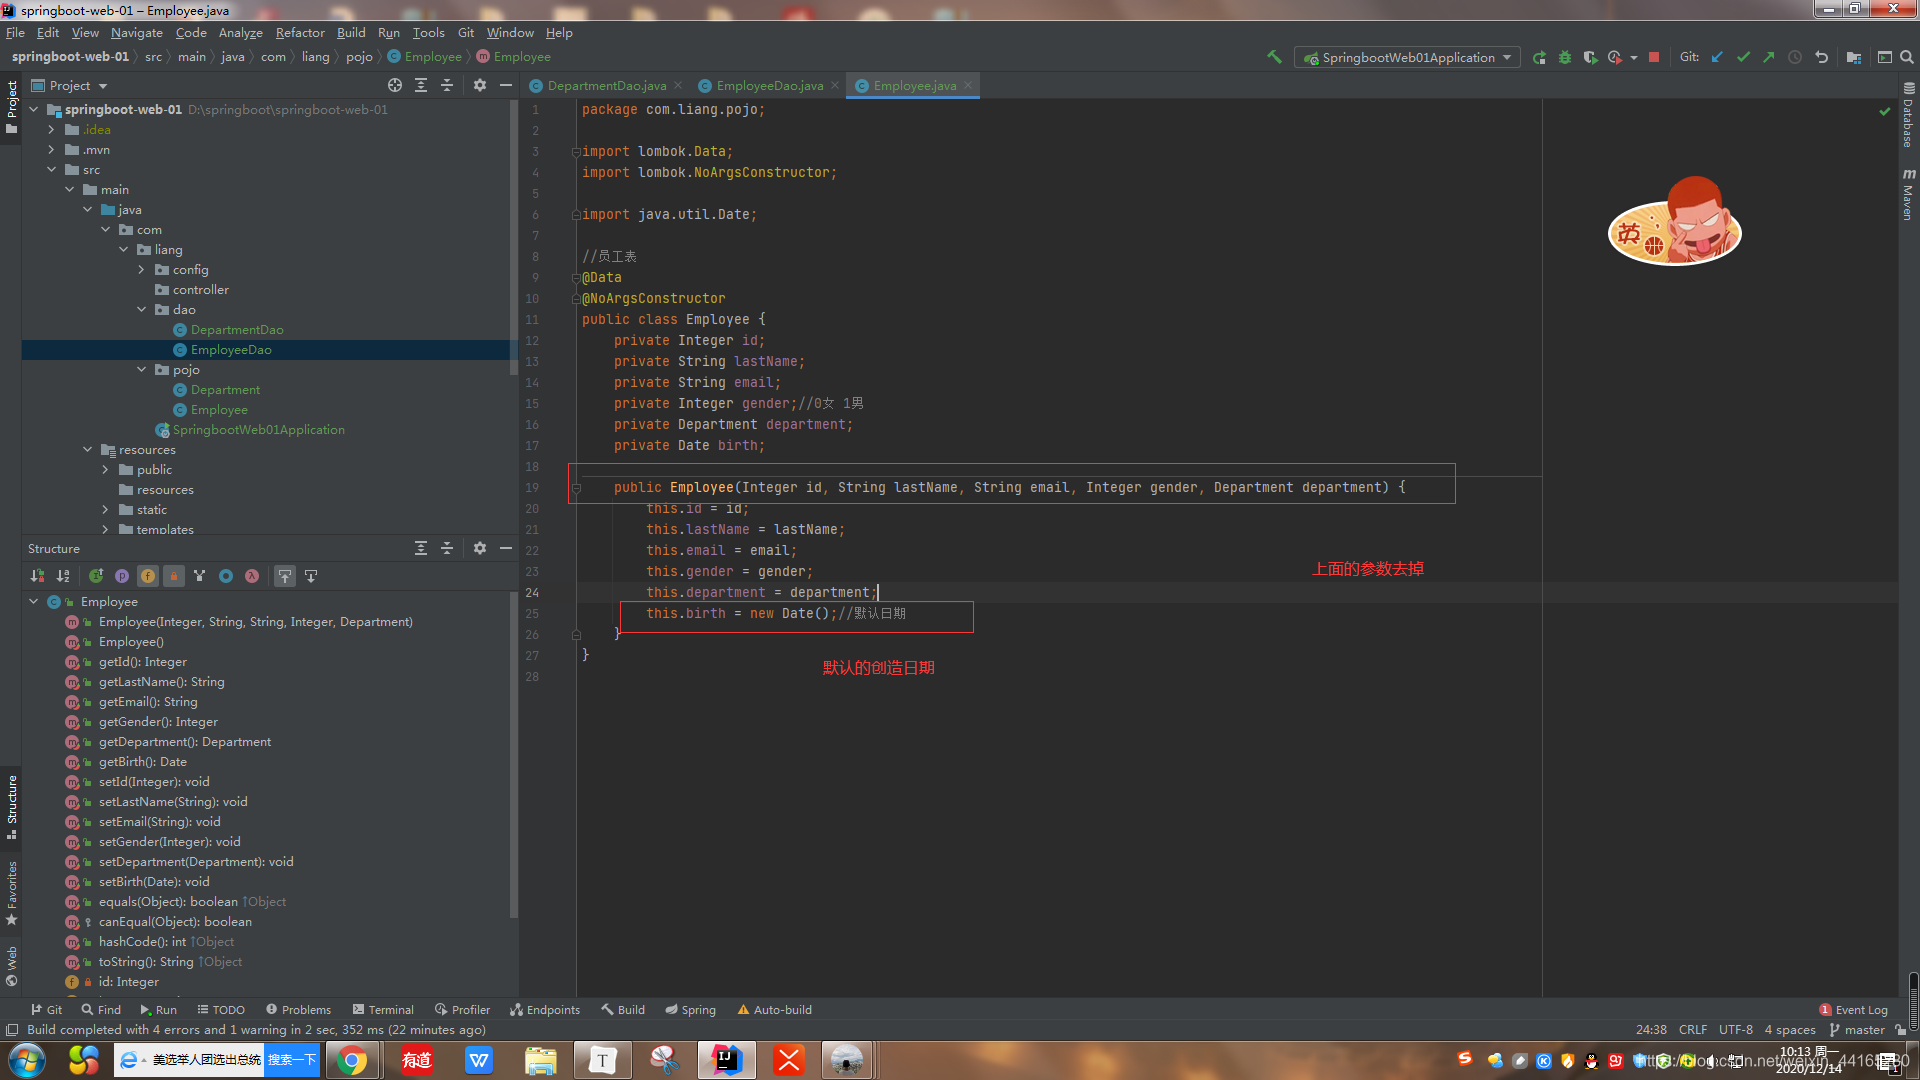The width and height of the screenshot is (1920, 1080).
Task: Change UTF-8 file encoding
Action: pyautogui.click(x=1736, y=1030)
